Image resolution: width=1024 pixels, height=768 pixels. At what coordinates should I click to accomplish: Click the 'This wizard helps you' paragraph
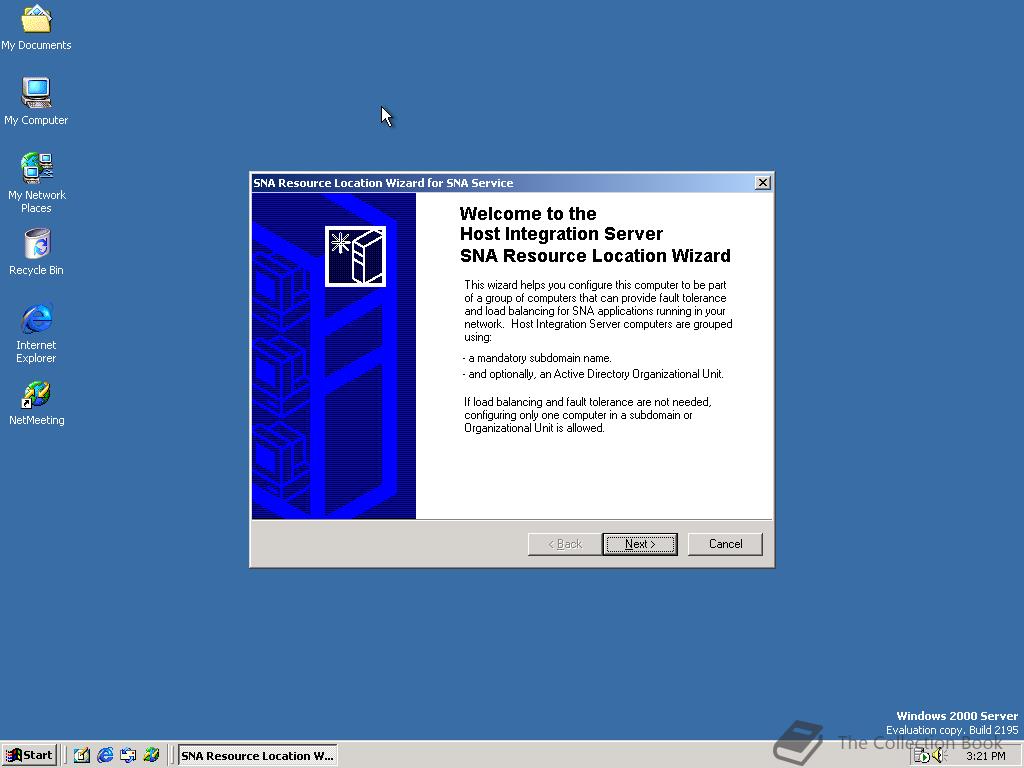coord(598,311)
